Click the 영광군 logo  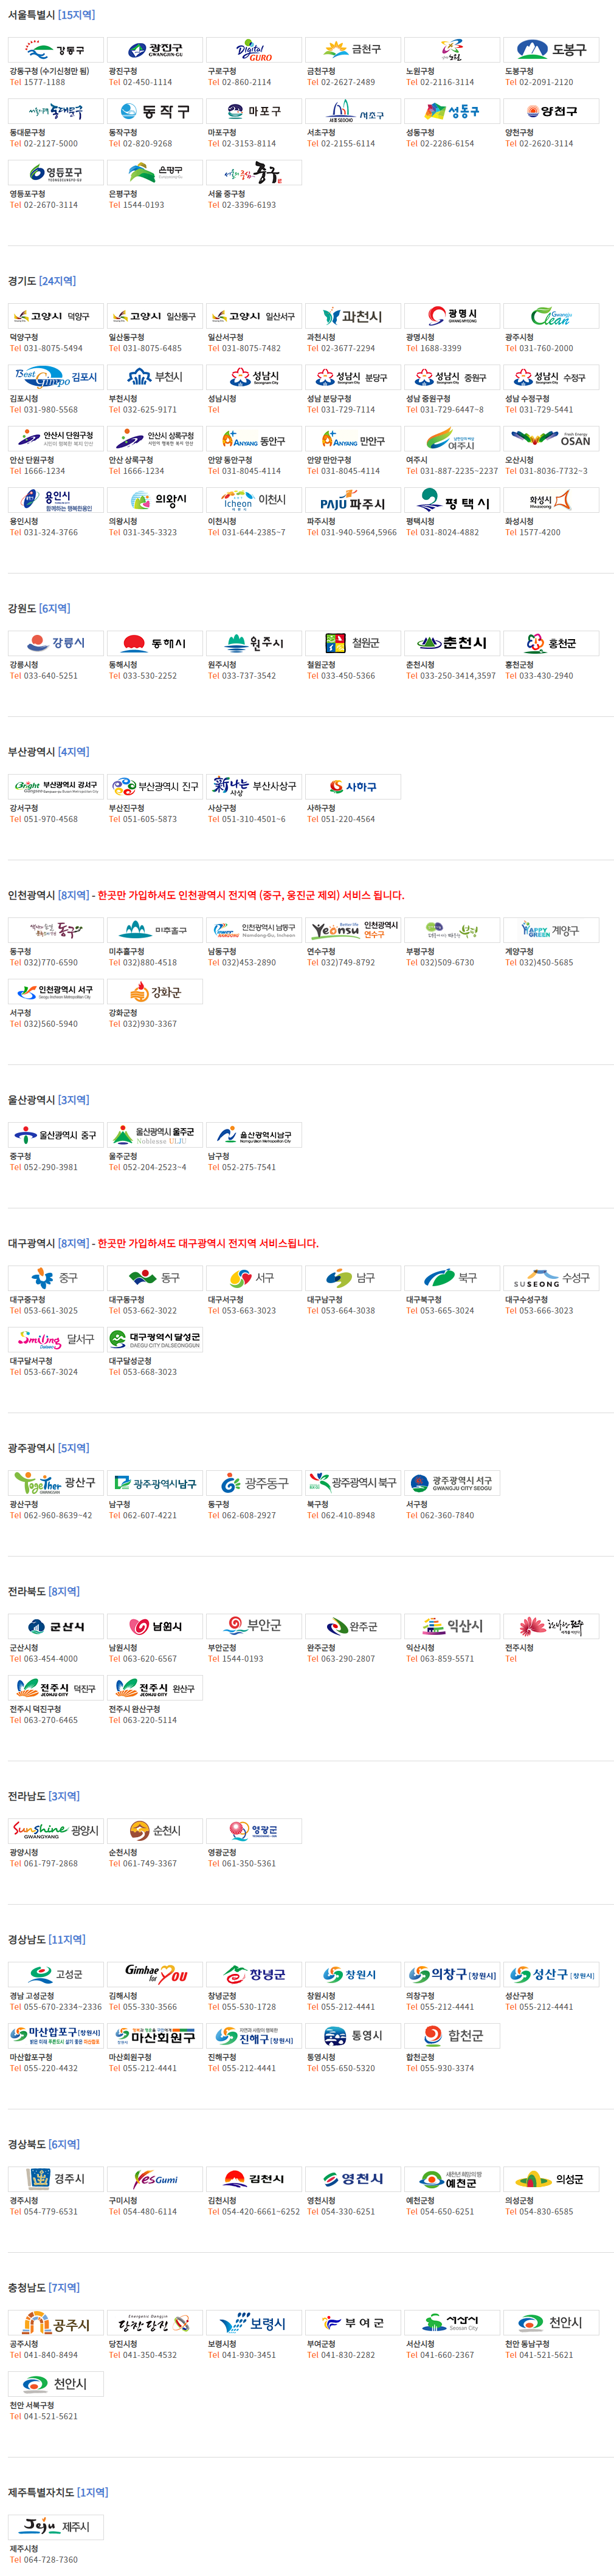pyautogui.click(x=254, y=1831)
